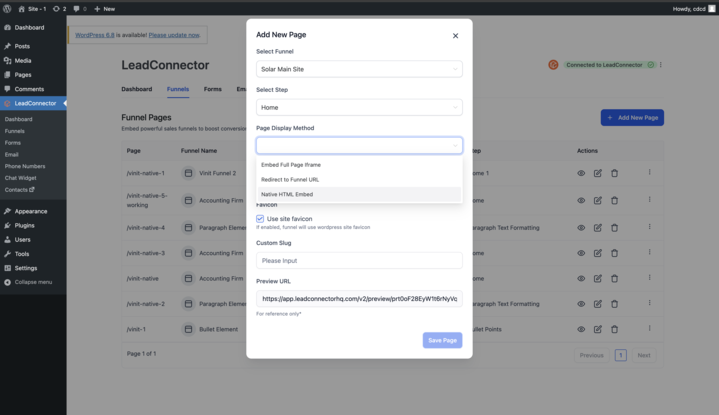
Task: Select Redirect to Funnel URL option
Action: (290, 179)
